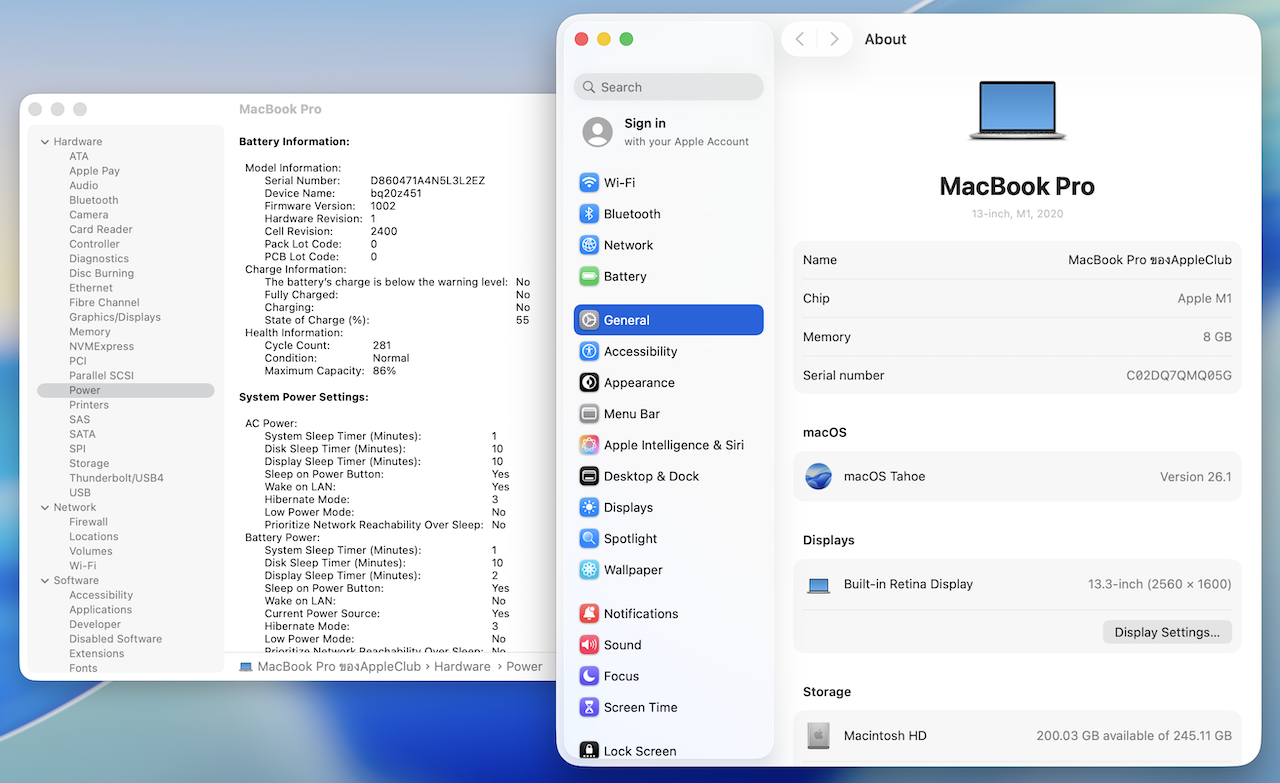
Task: Select the Screen Time hourglass icon
Action: coord(589,708)
